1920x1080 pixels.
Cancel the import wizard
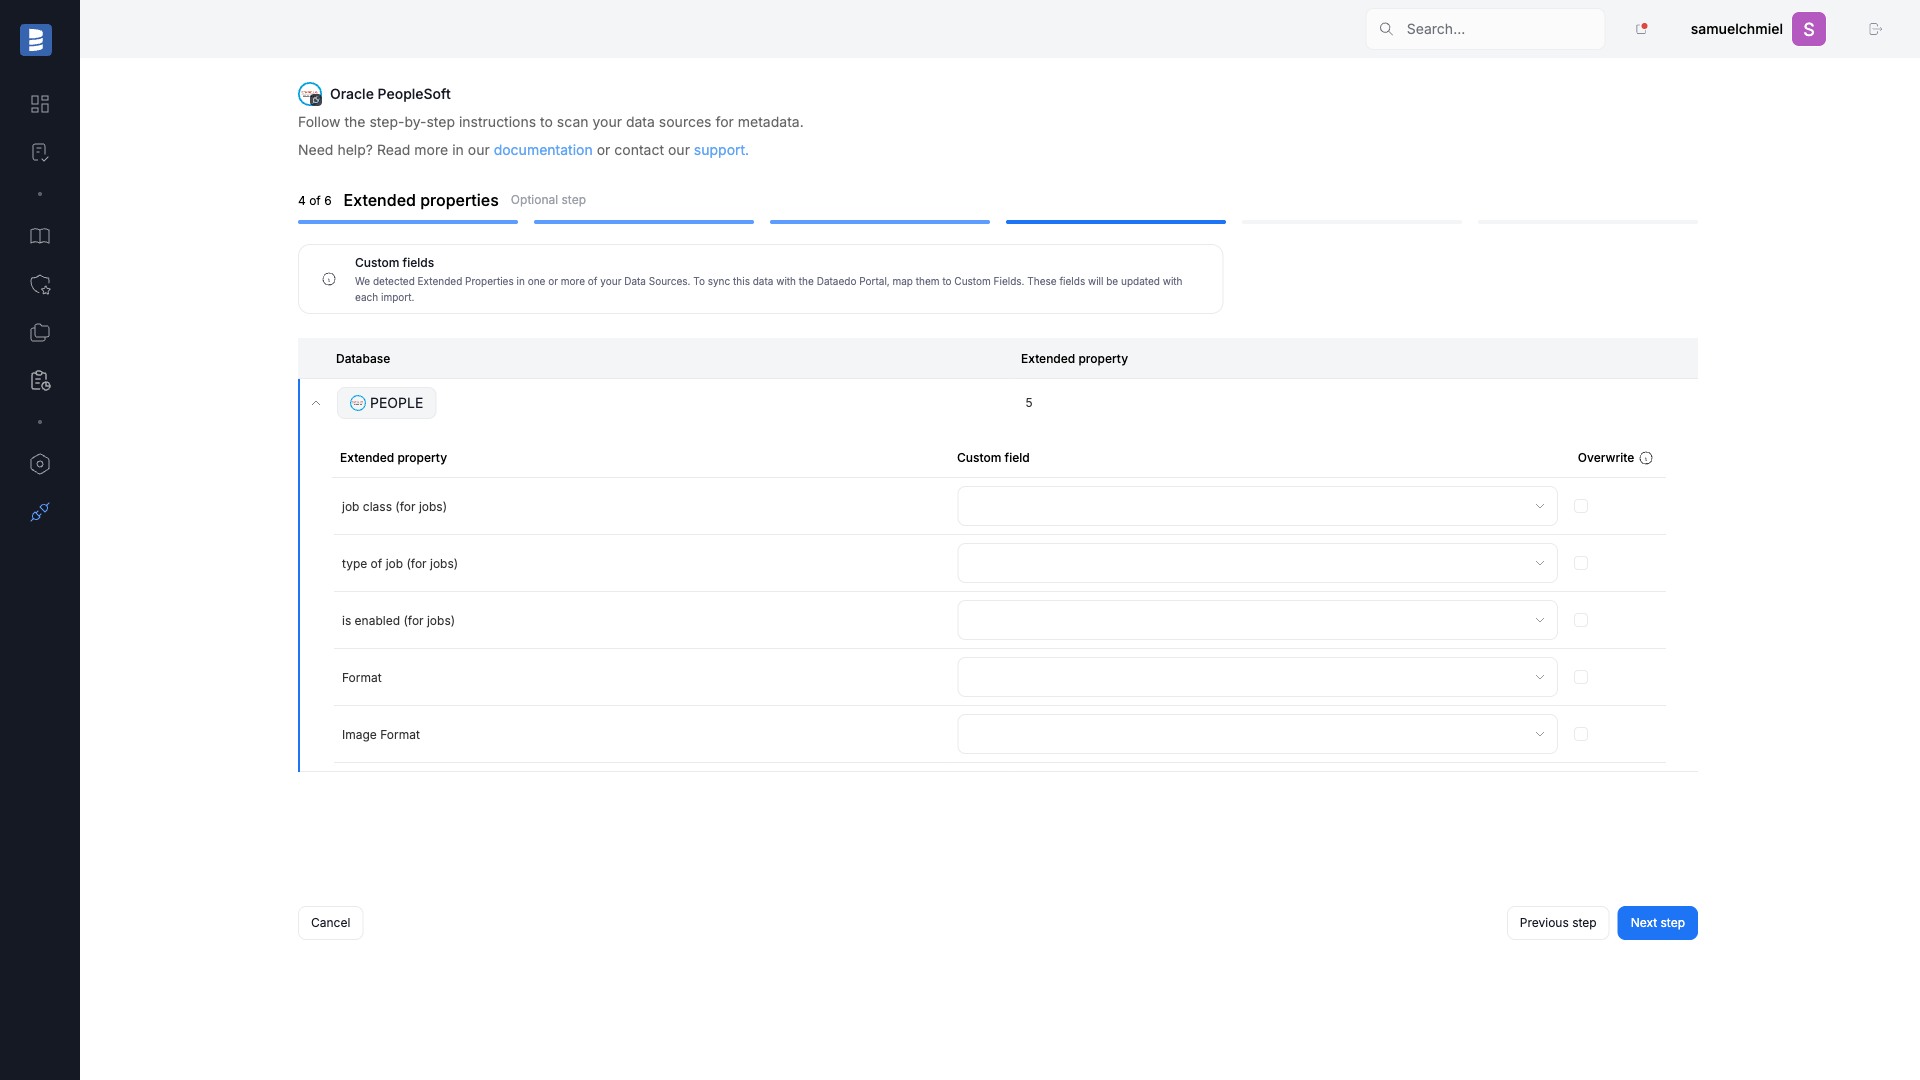click(x=330, y=923)
